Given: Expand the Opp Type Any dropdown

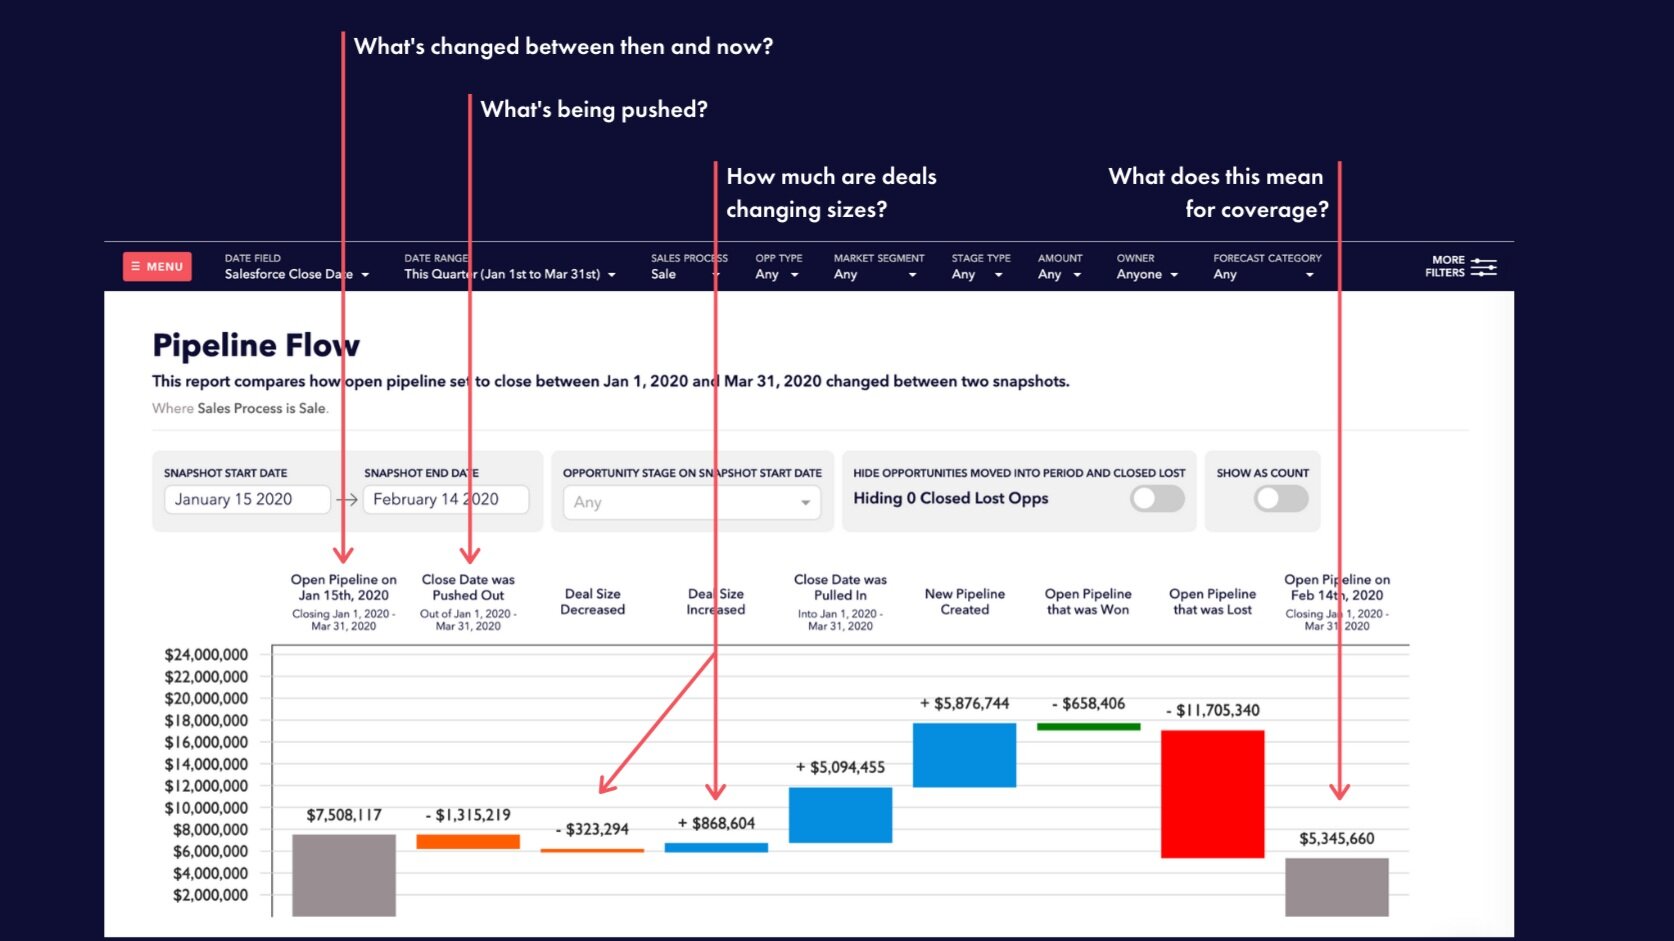Looking at the screenshot, I should coord(778,266).
